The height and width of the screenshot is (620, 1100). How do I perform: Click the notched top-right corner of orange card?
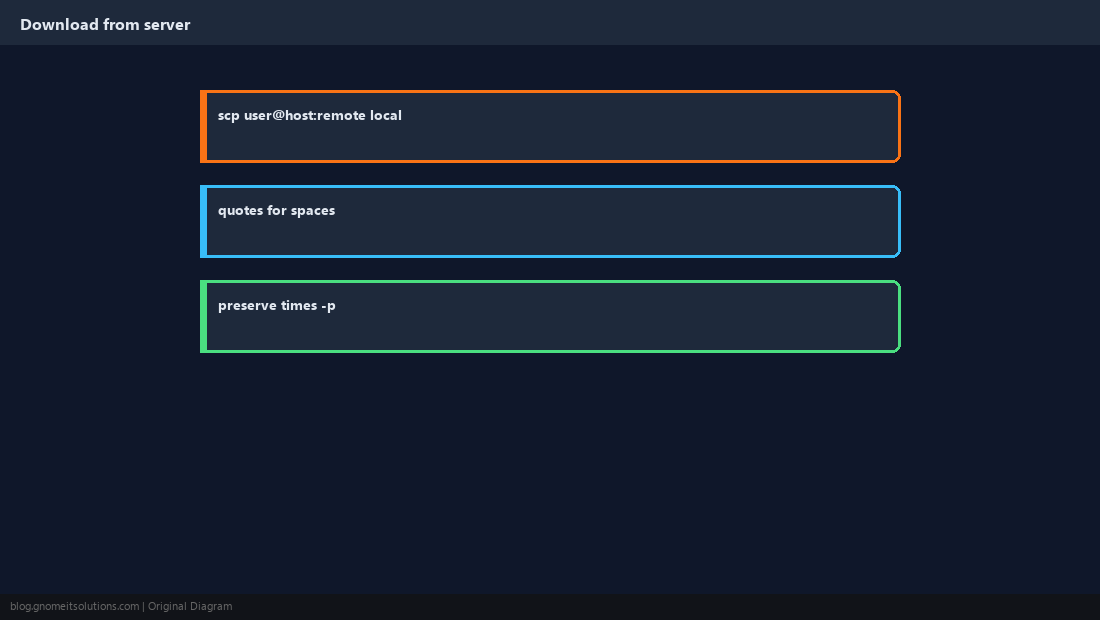pos(897,94)
